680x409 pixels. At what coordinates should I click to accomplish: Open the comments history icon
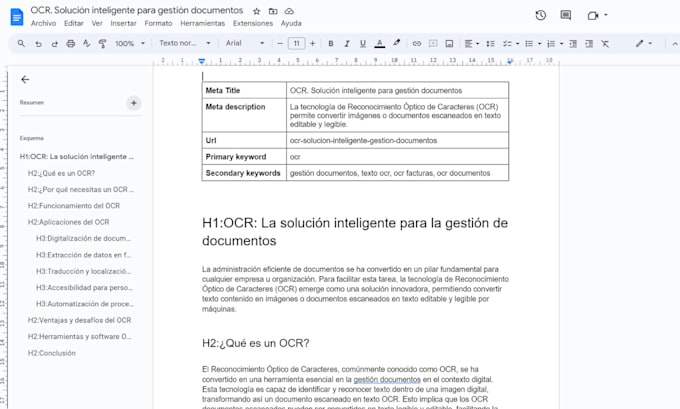coord(566,16)
